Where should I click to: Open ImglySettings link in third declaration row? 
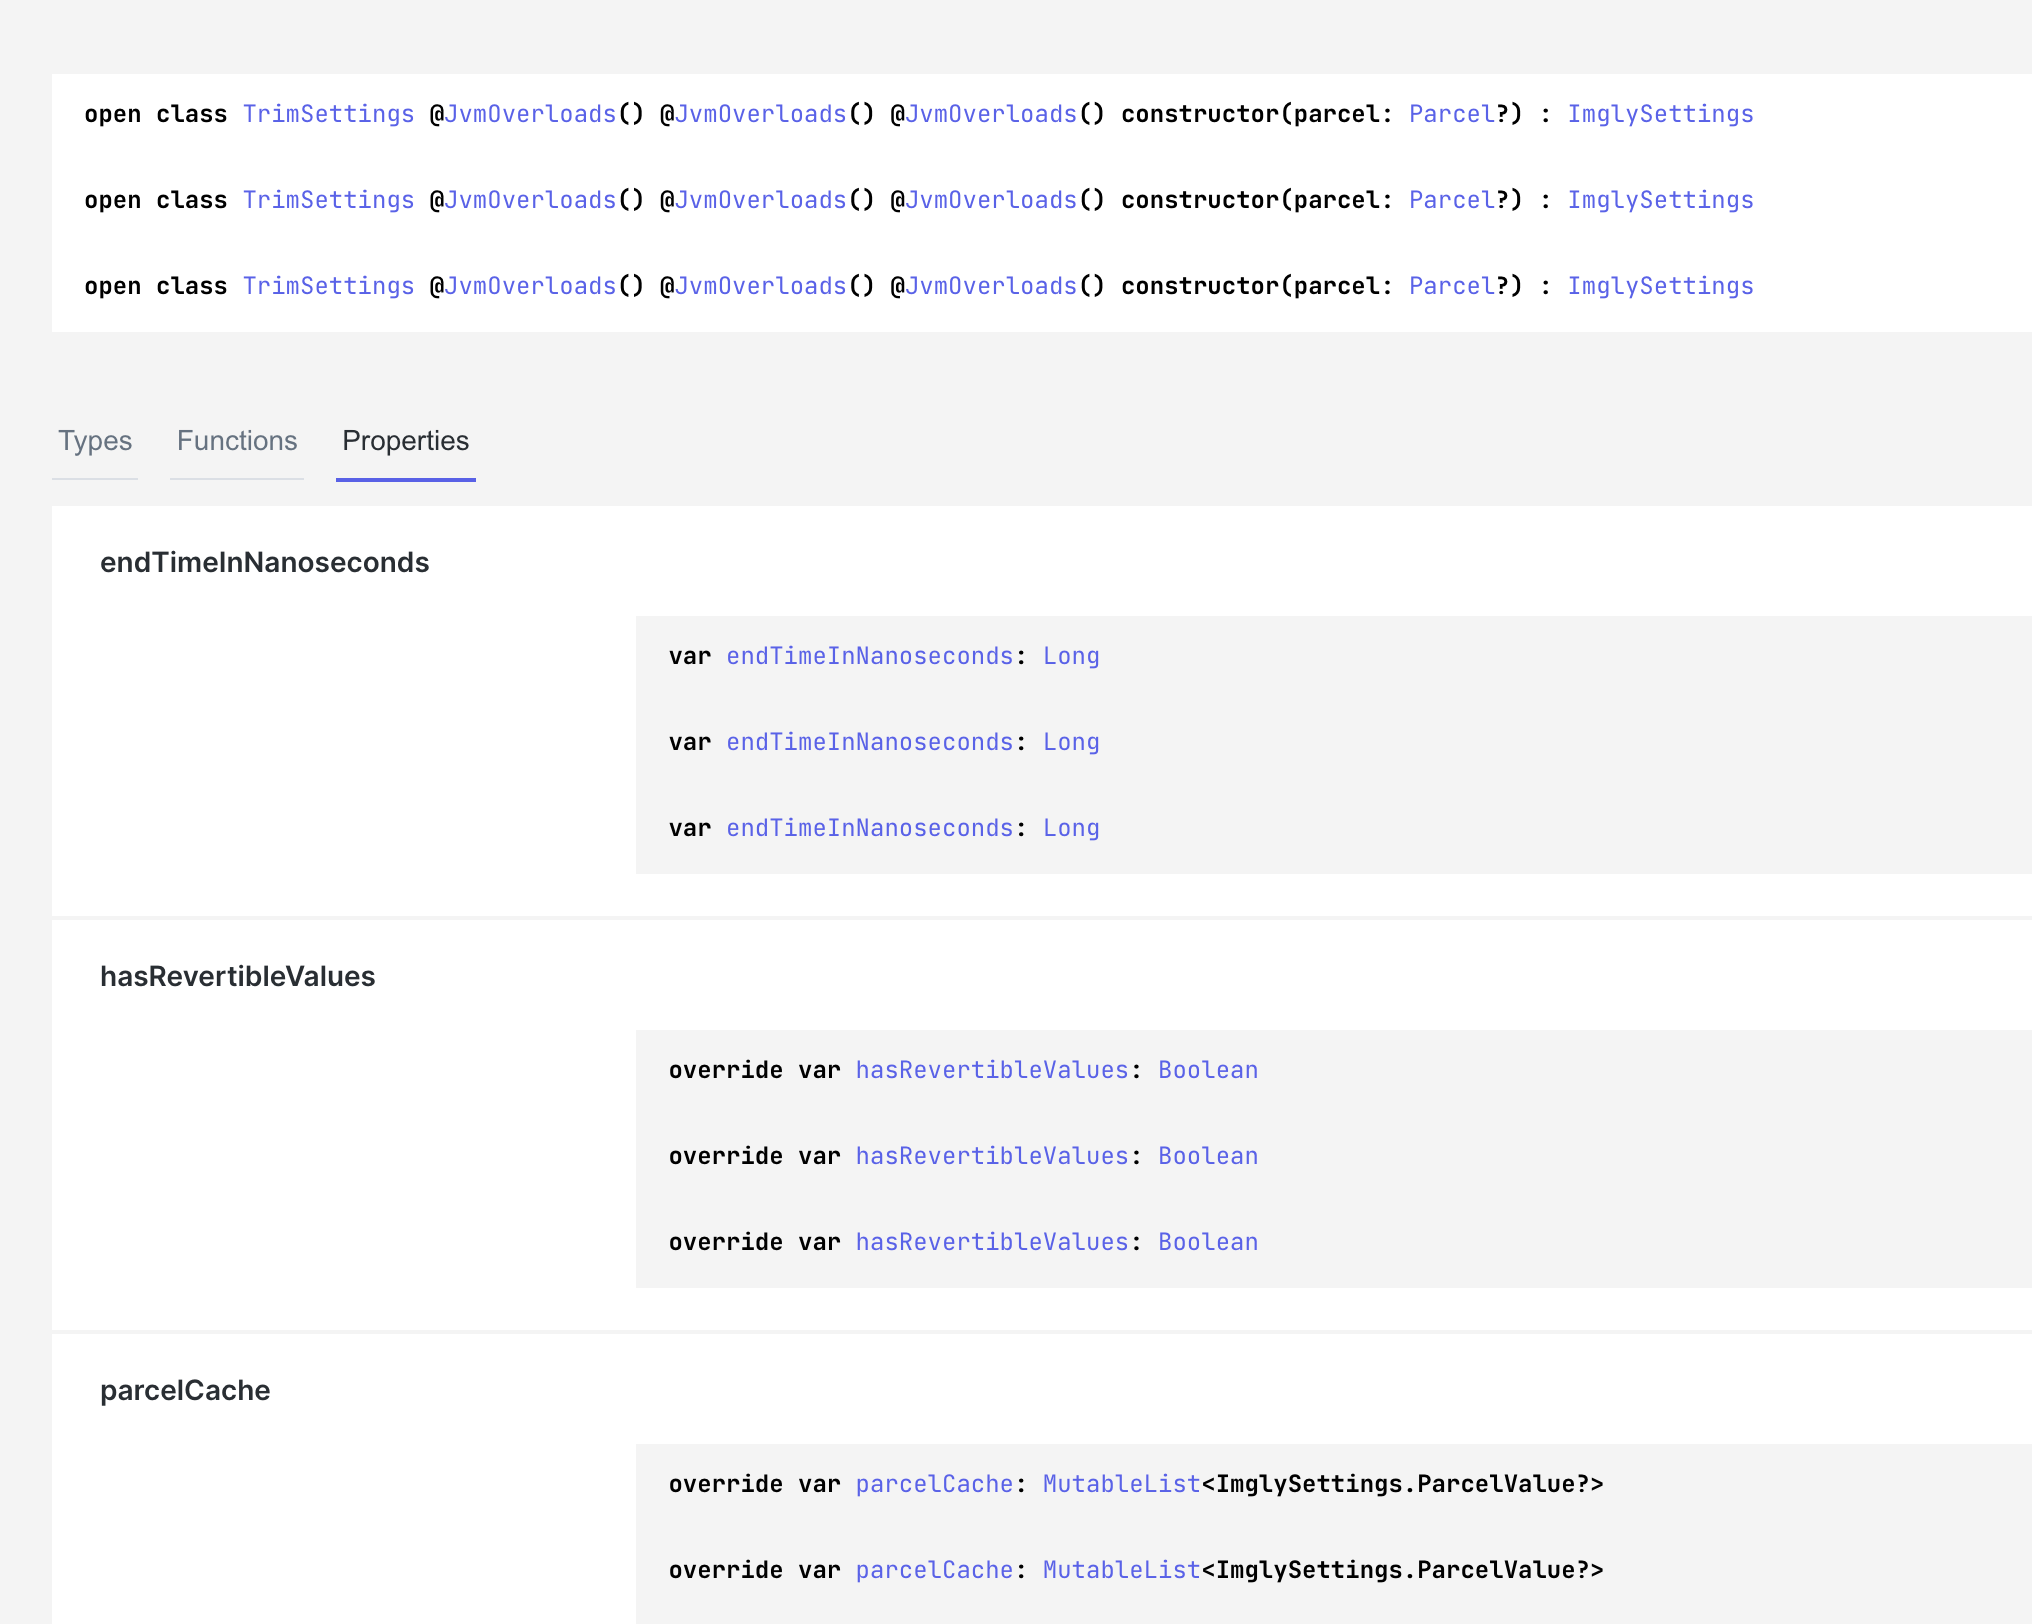[x=1660, y=285]
